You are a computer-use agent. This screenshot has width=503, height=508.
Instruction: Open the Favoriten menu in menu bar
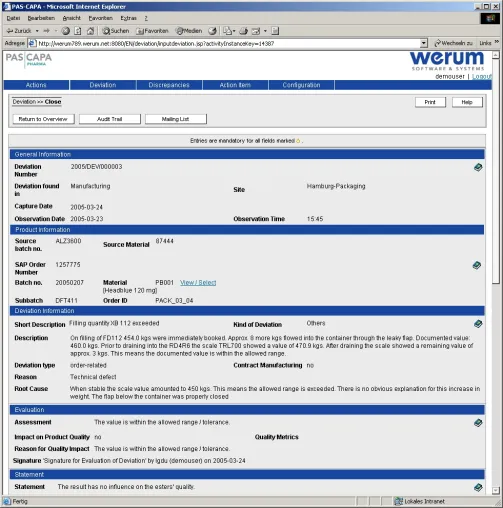tap(101, 18)
